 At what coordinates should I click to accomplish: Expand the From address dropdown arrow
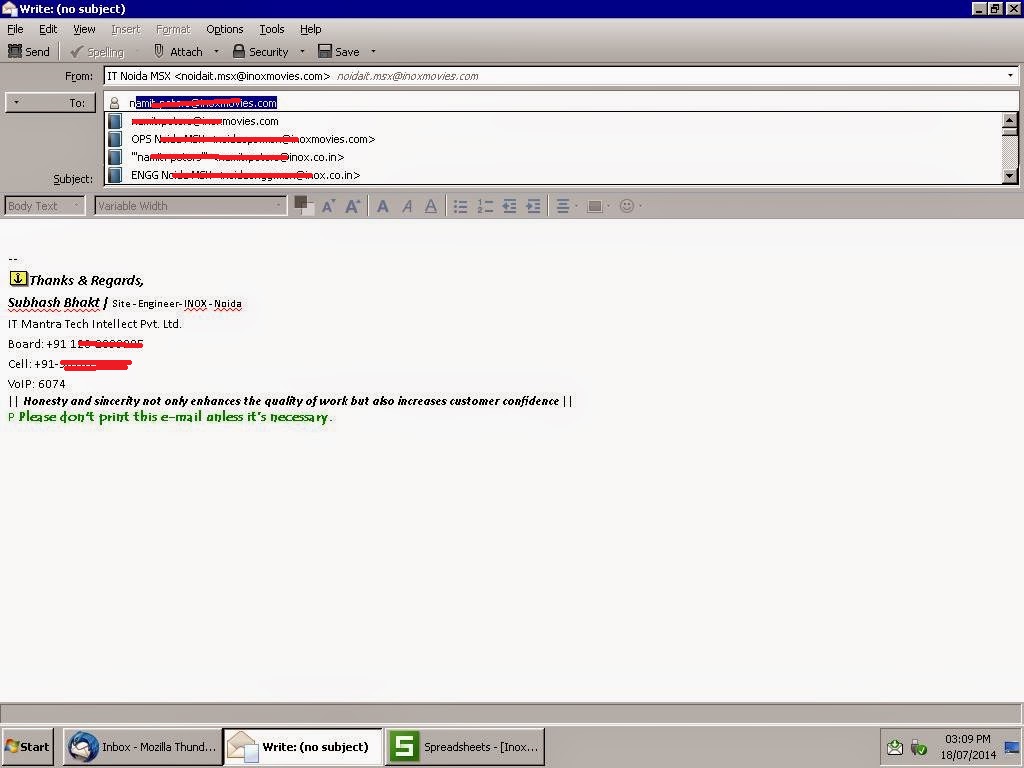(1010, 75)
